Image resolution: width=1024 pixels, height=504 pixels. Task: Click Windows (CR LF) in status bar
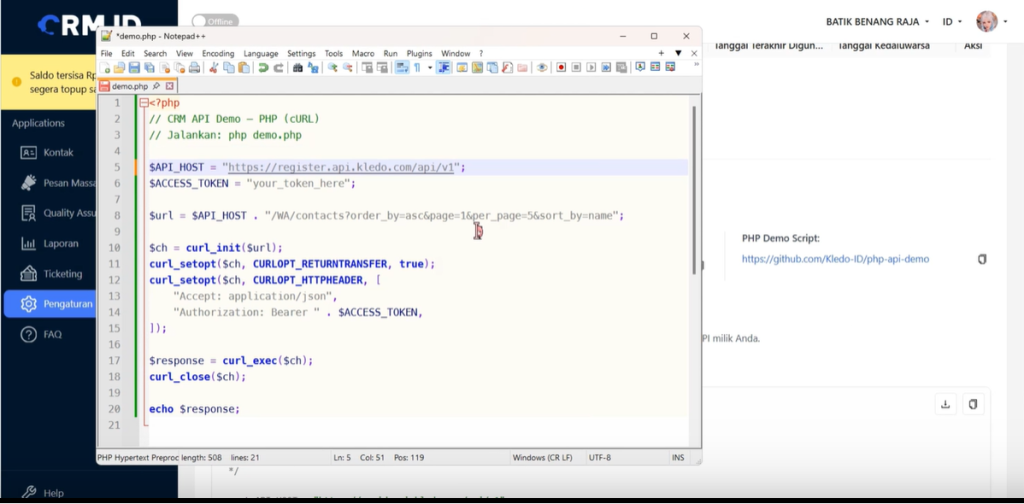[x=543, y=458]
